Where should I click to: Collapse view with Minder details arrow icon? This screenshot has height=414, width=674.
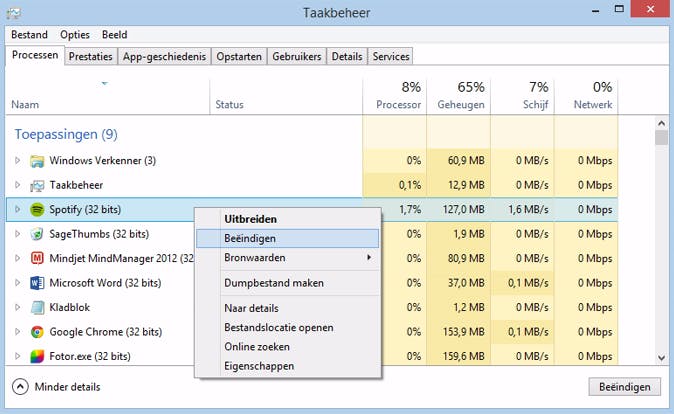tap(20, 386)
